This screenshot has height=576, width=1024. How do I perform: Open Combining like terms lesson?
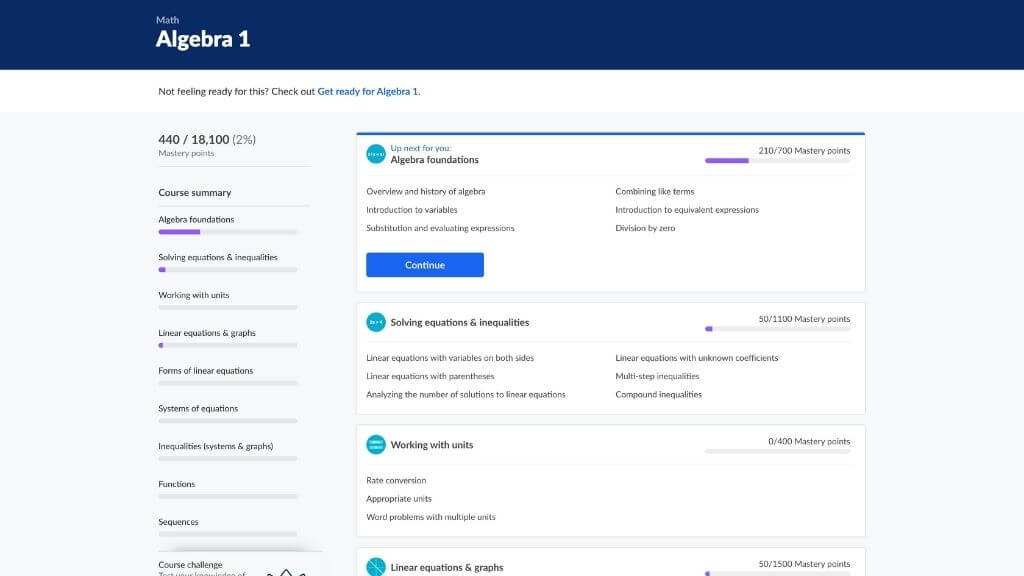click(654, 191)
